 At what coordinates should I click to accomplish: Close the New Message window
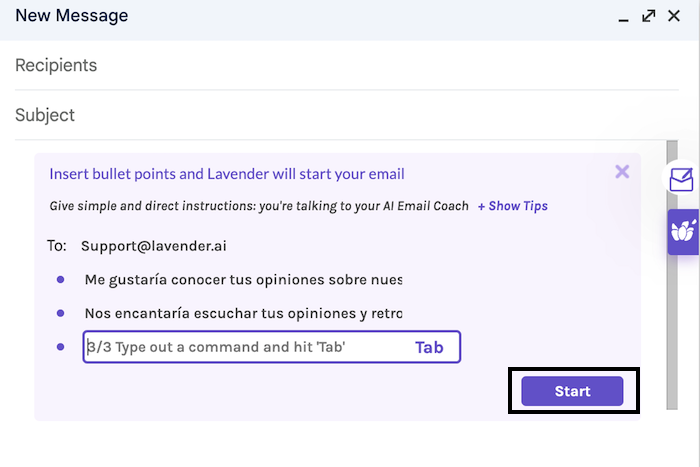674,16
